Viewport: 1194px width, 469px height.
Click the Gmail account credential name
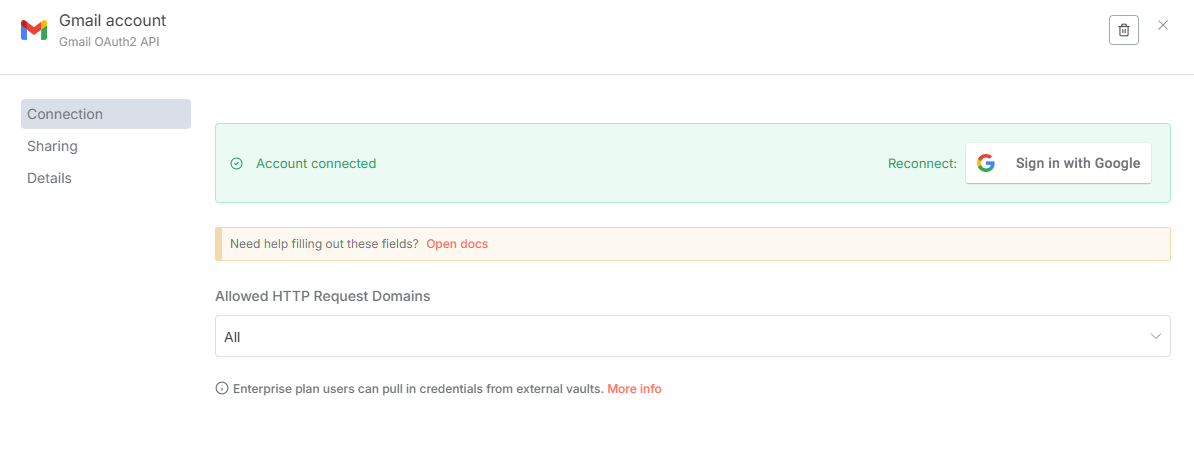(113, 20)
